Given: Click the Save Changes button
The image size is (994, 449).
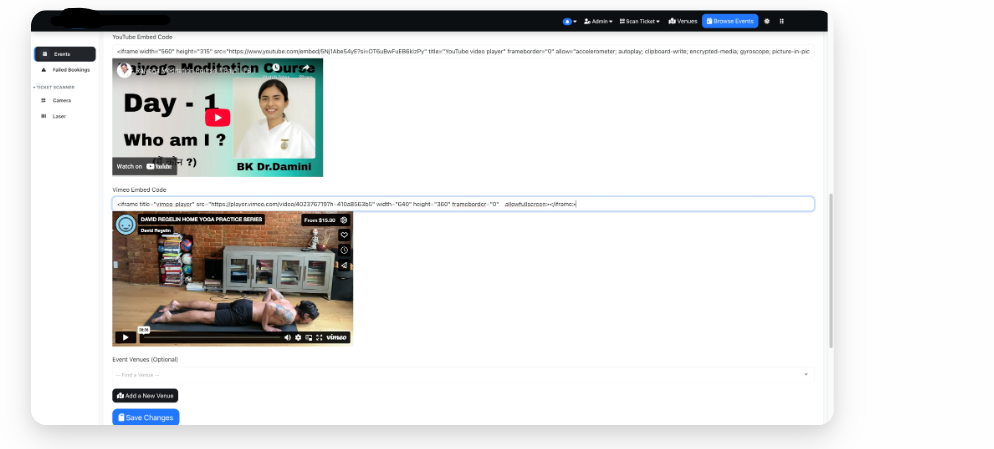Looking at the screenshot, I should 145,417.
